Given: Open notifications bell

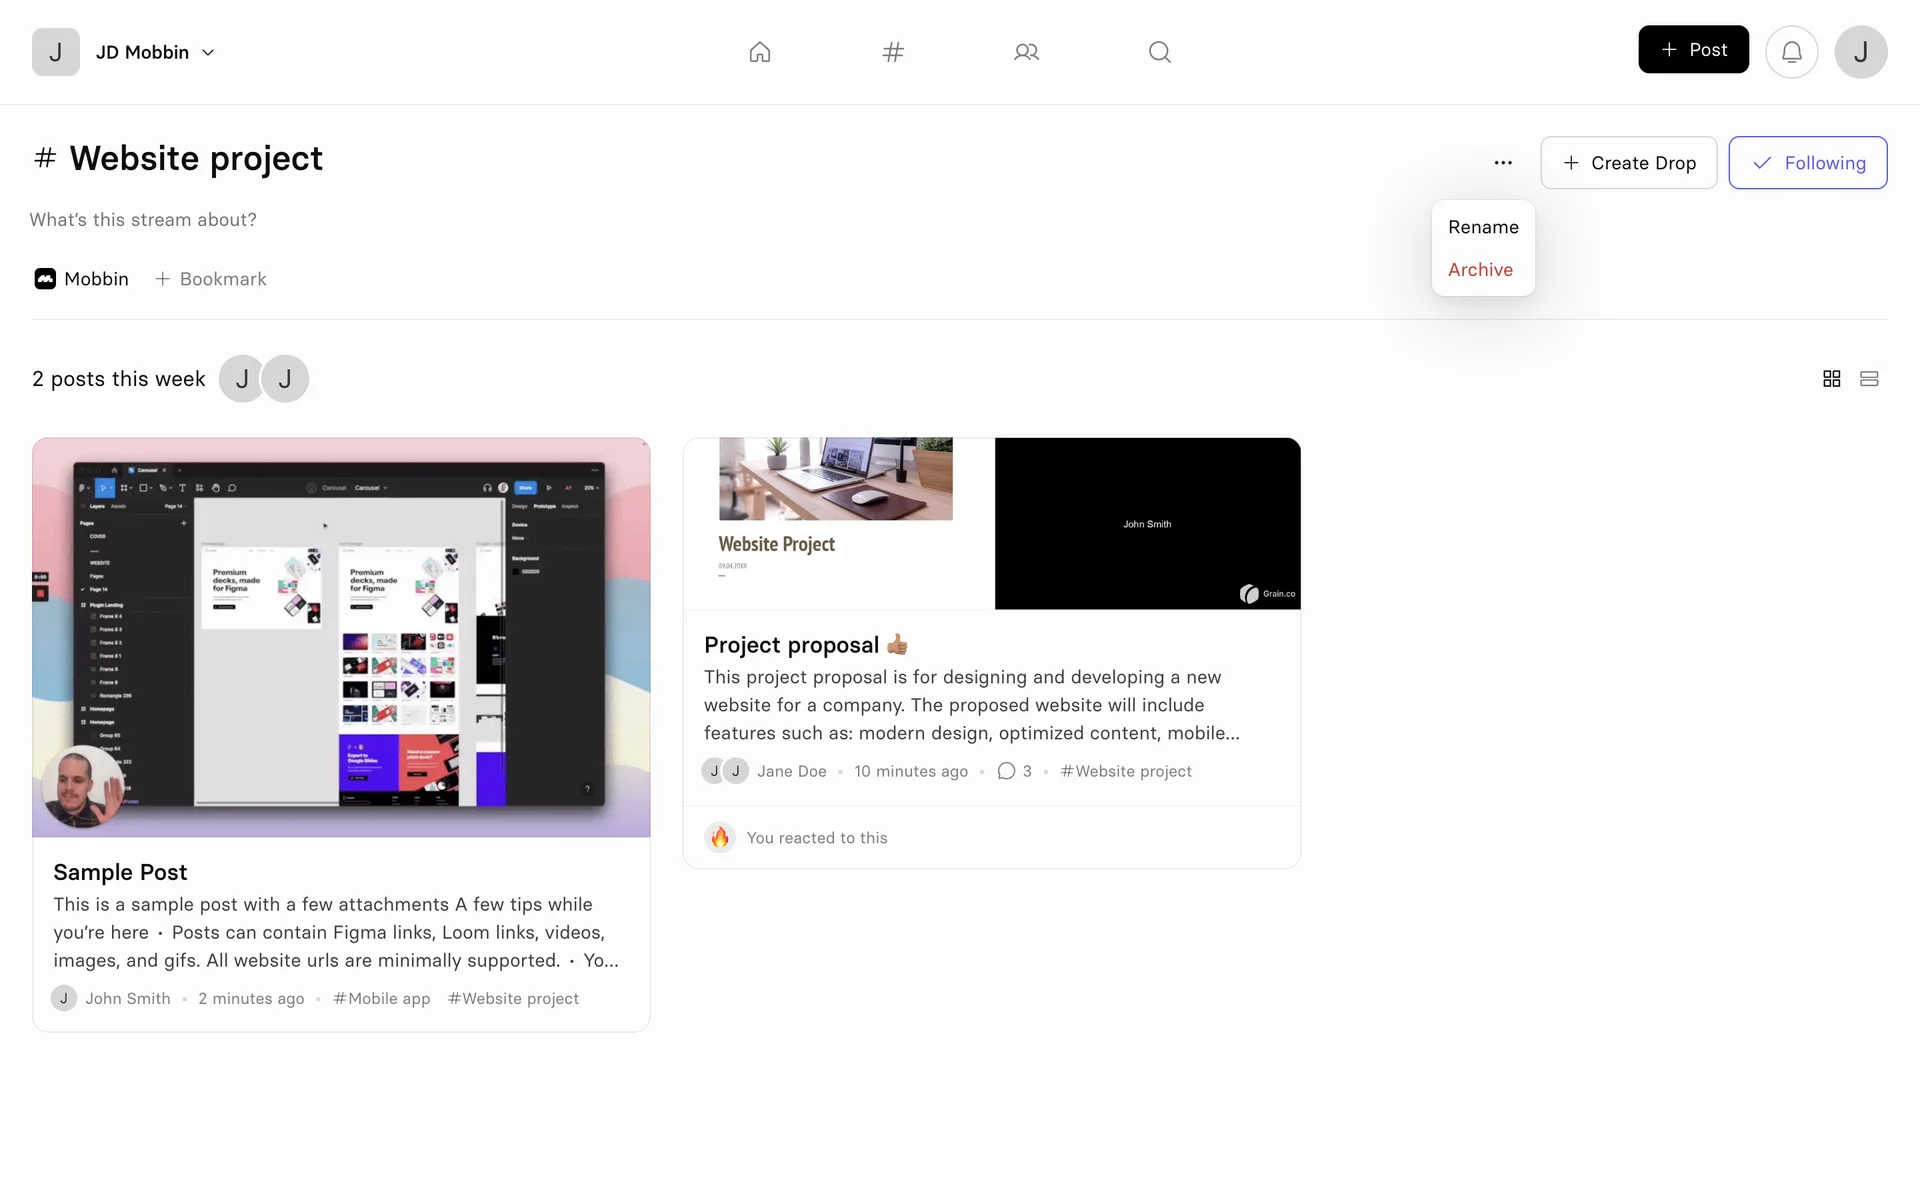Looking at the screenshot, I should click(x=1791, y=52).
